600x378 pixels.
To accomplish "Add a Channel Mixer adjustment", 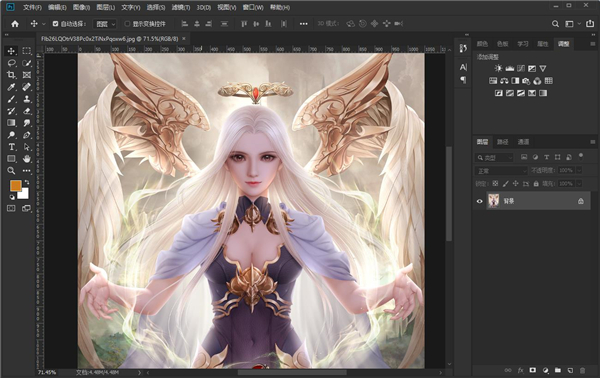I will pyautogui.click(x=537, y=81).
